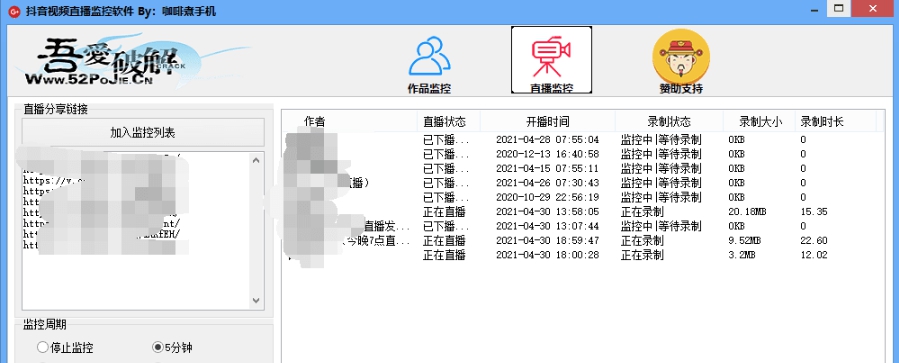
Task: Click the 22.60 recording duration cell
Action: 814,240
